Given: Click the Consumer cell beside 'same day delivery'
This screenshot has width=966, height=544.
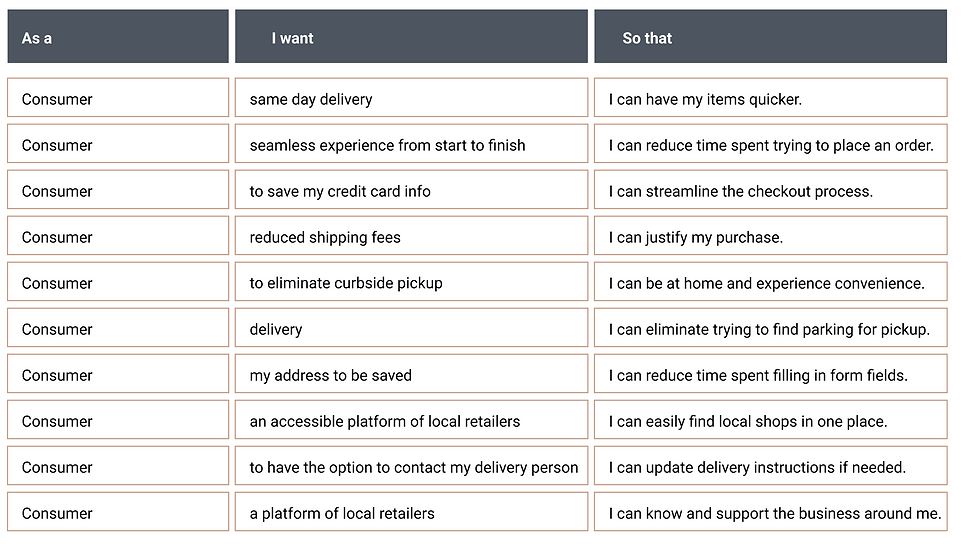Looking at the screenshot, I should (x=118, y=97).
